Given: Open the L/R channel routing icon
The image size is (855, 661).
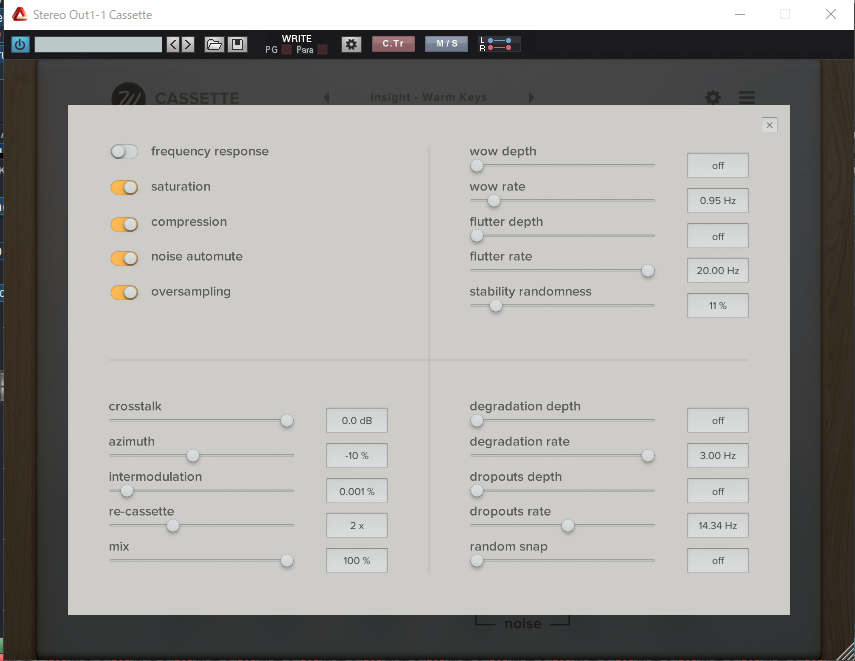Looking at the screenshot, I should tap(499, 44).
